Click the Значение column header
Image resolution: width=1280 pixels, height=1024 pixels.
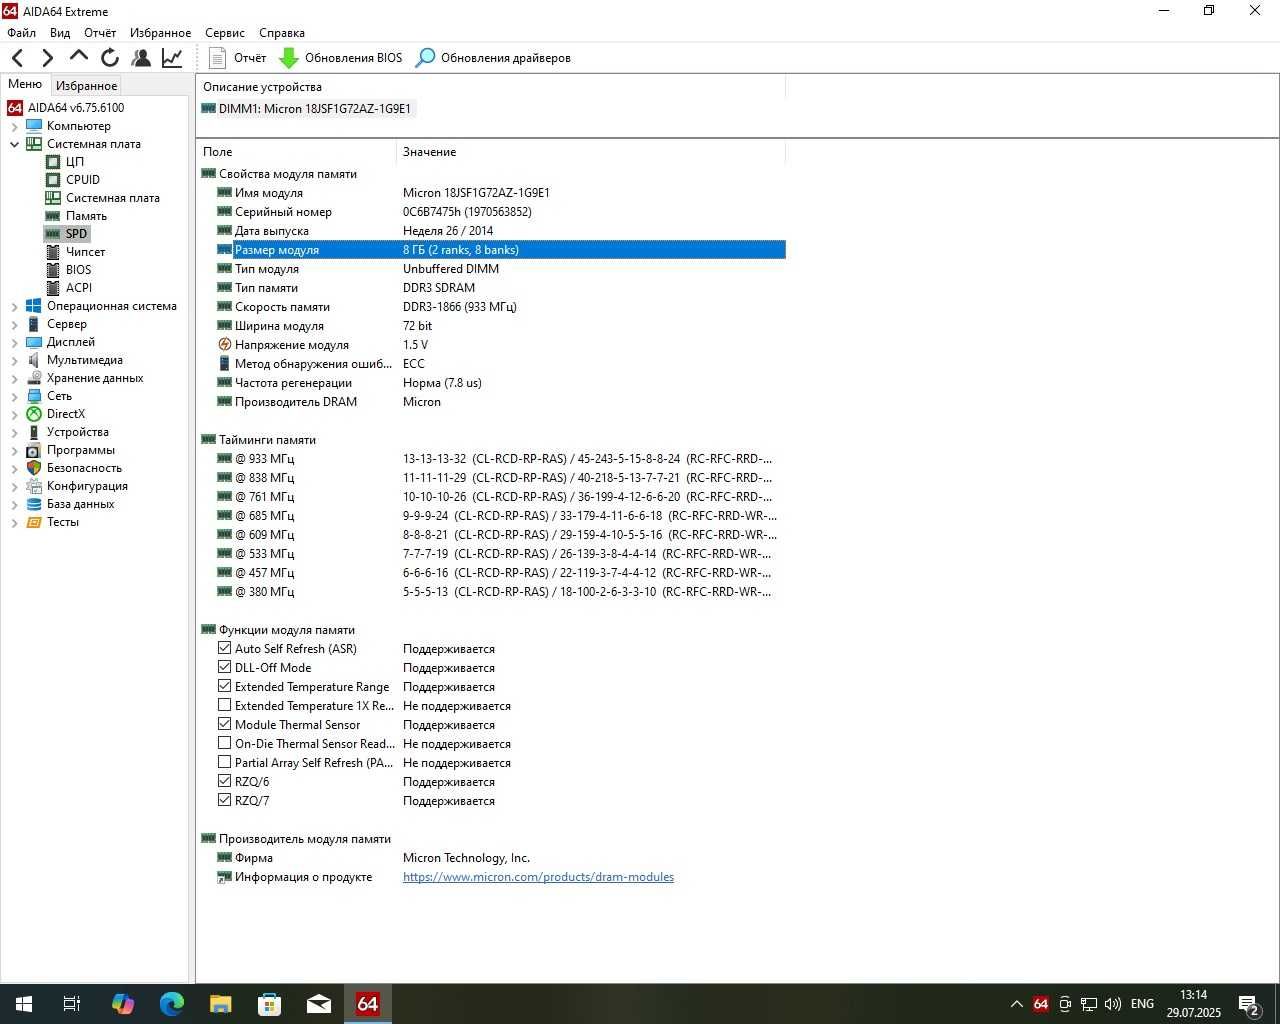pos(591,152)
